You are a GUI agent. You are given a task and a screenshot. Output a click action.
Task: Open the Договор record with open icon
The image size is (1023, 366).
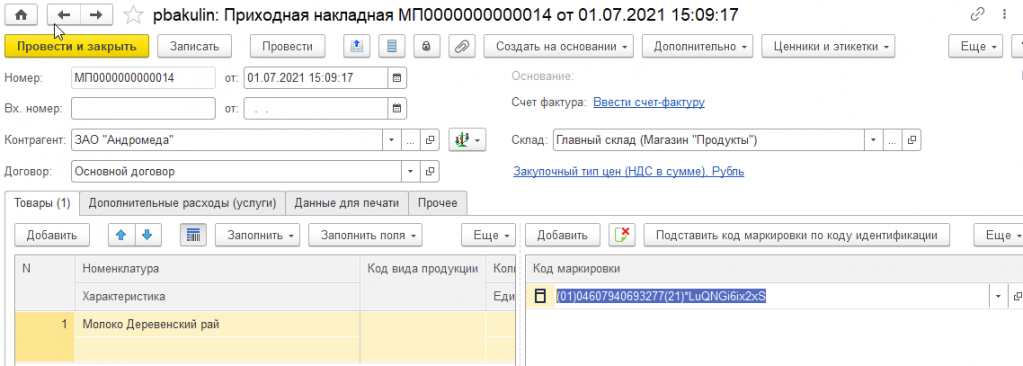[x=430, y=172]
